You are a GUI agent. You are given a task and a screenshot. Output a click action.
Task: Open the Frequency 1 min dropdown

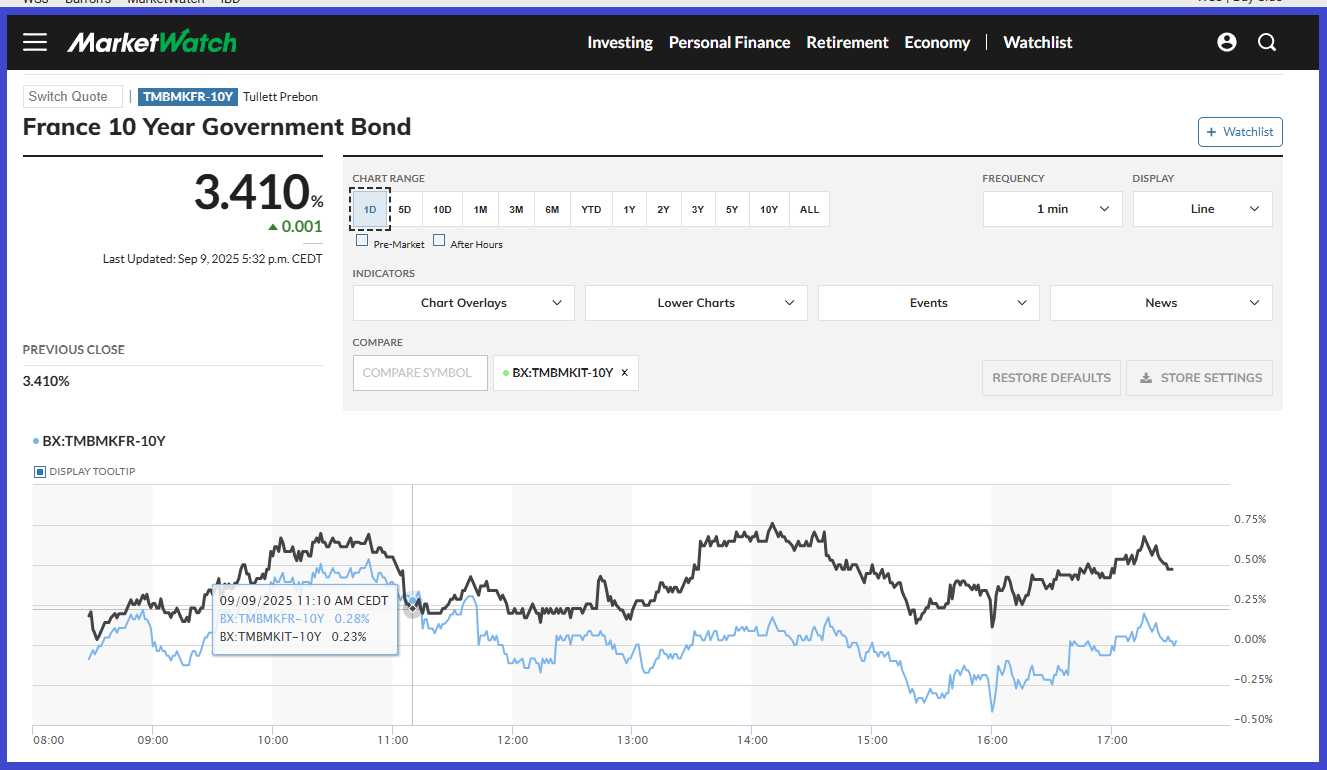(x=1052, y=209)
